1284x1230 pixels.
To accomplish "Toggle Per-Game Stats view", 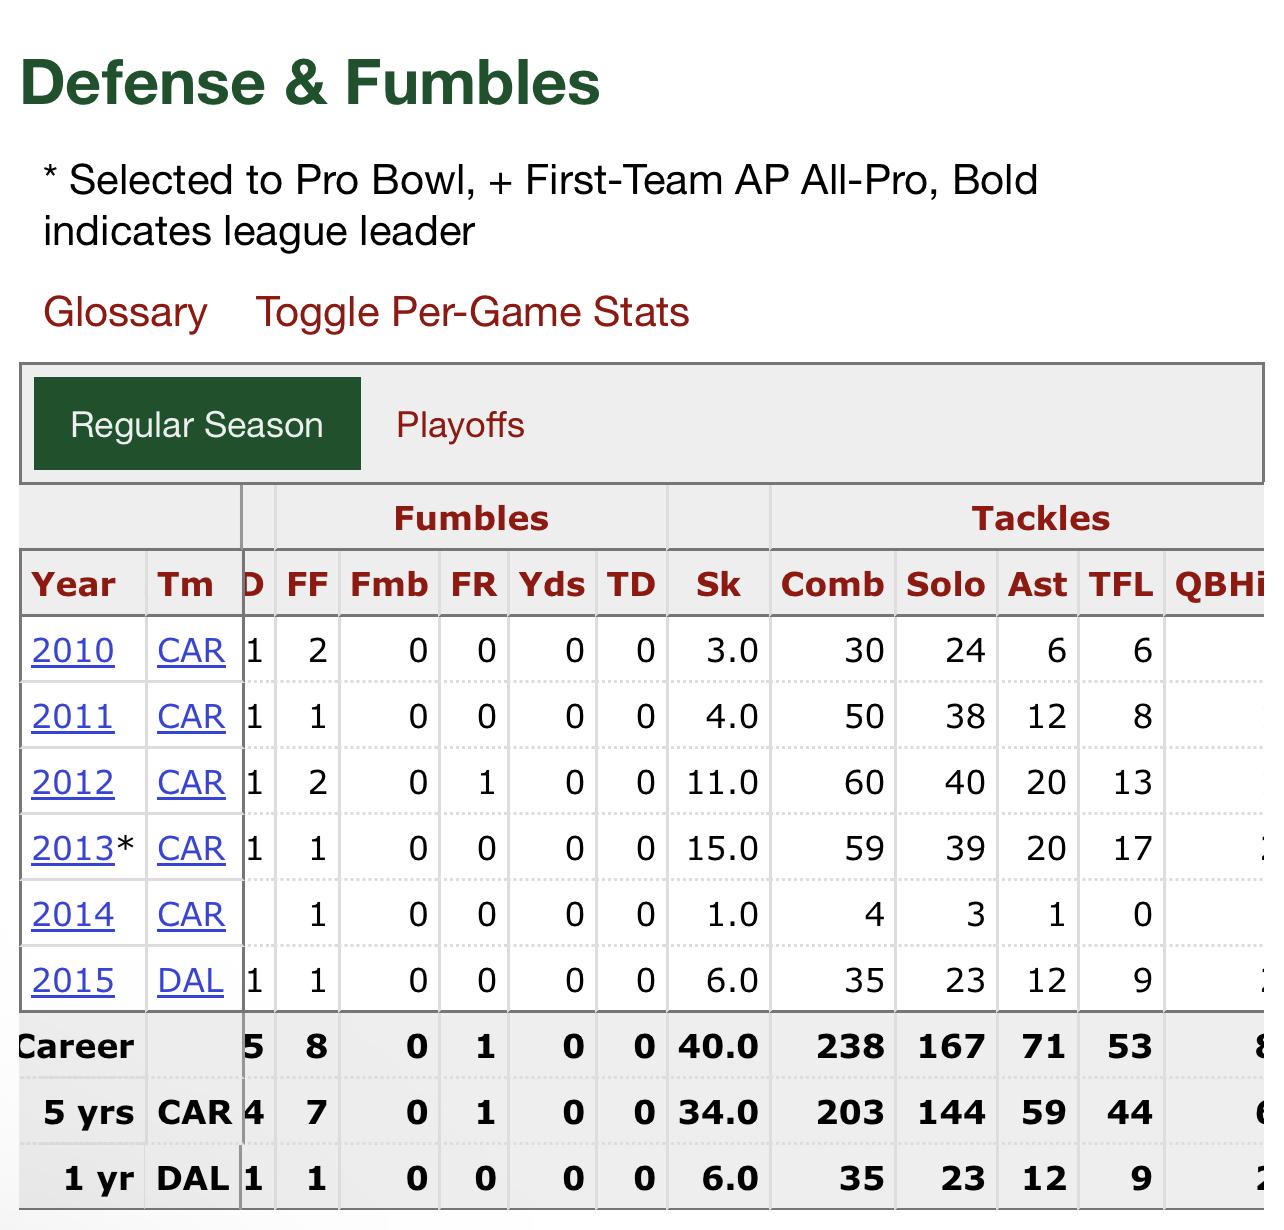I will (472, 312).
